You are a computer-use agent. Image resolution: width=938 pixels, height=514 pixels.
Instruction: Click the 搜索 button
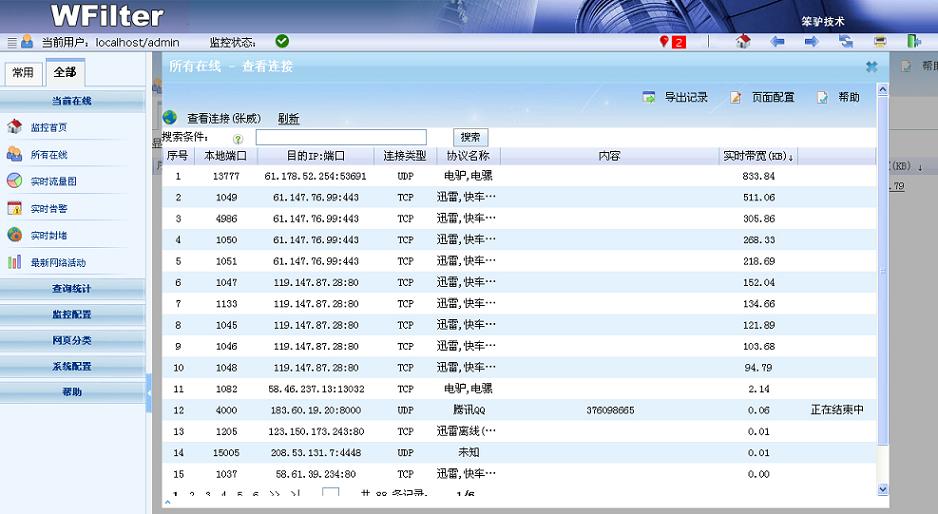[x=471, y=137]
